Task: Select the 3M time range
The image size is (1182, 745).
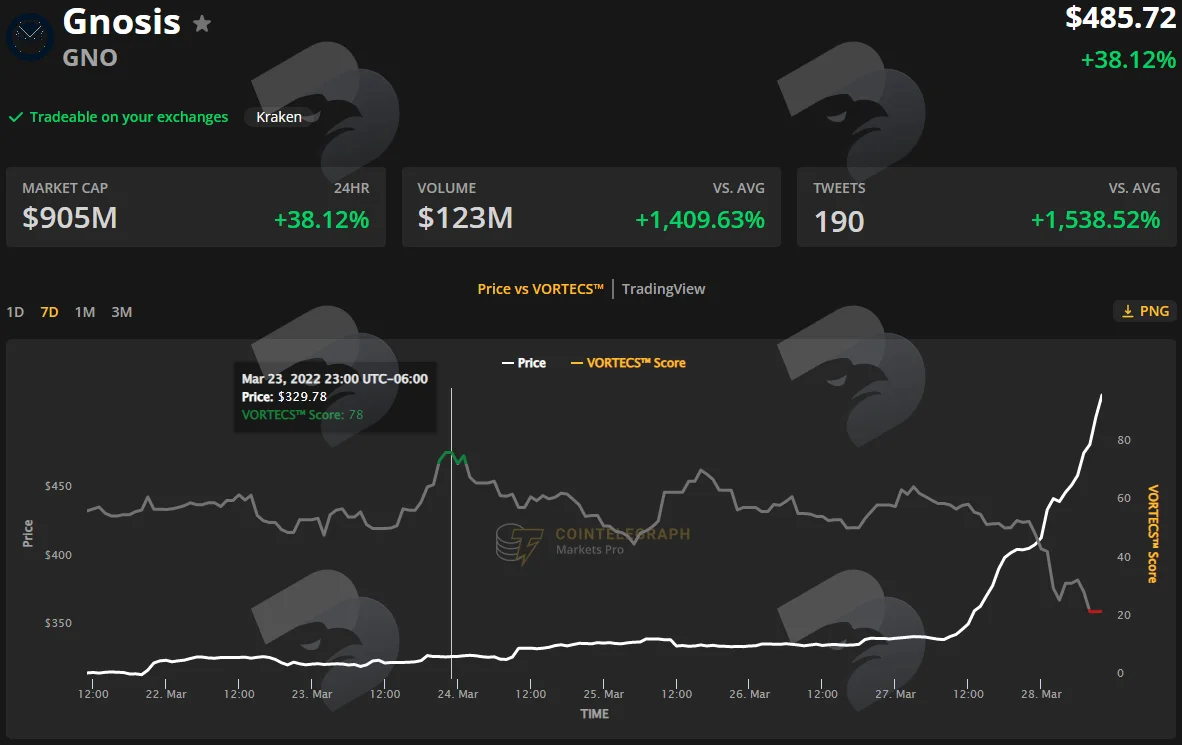Action: point(121,311)
